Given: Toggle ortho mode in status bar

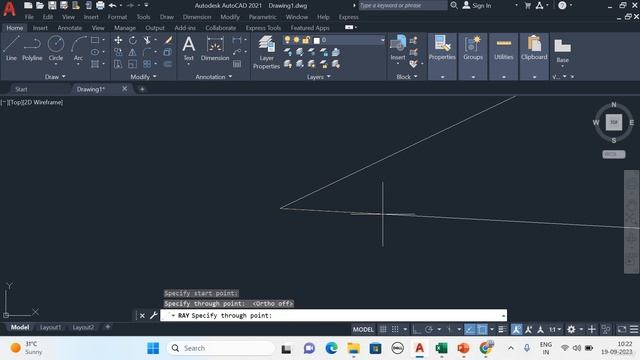Looking at the screenshot, I should point(416,329).
